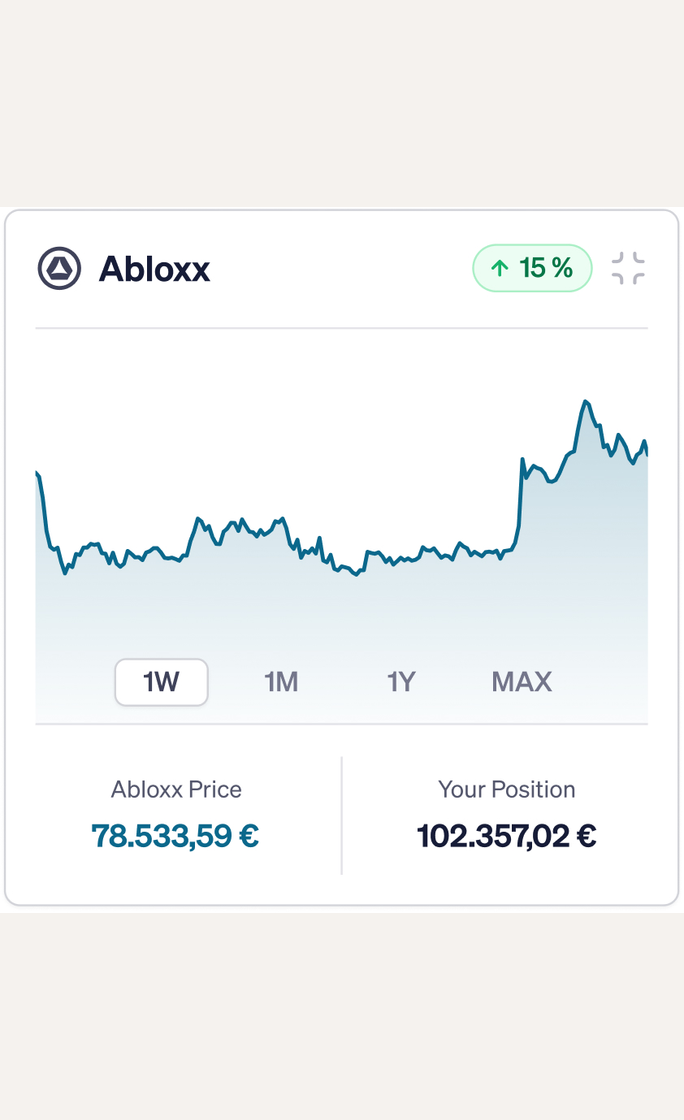The height and width of the screenshot is (1120, 684).
Task: Click the euro sign after the Abloxx price
Action: click(x=248, y=836)
